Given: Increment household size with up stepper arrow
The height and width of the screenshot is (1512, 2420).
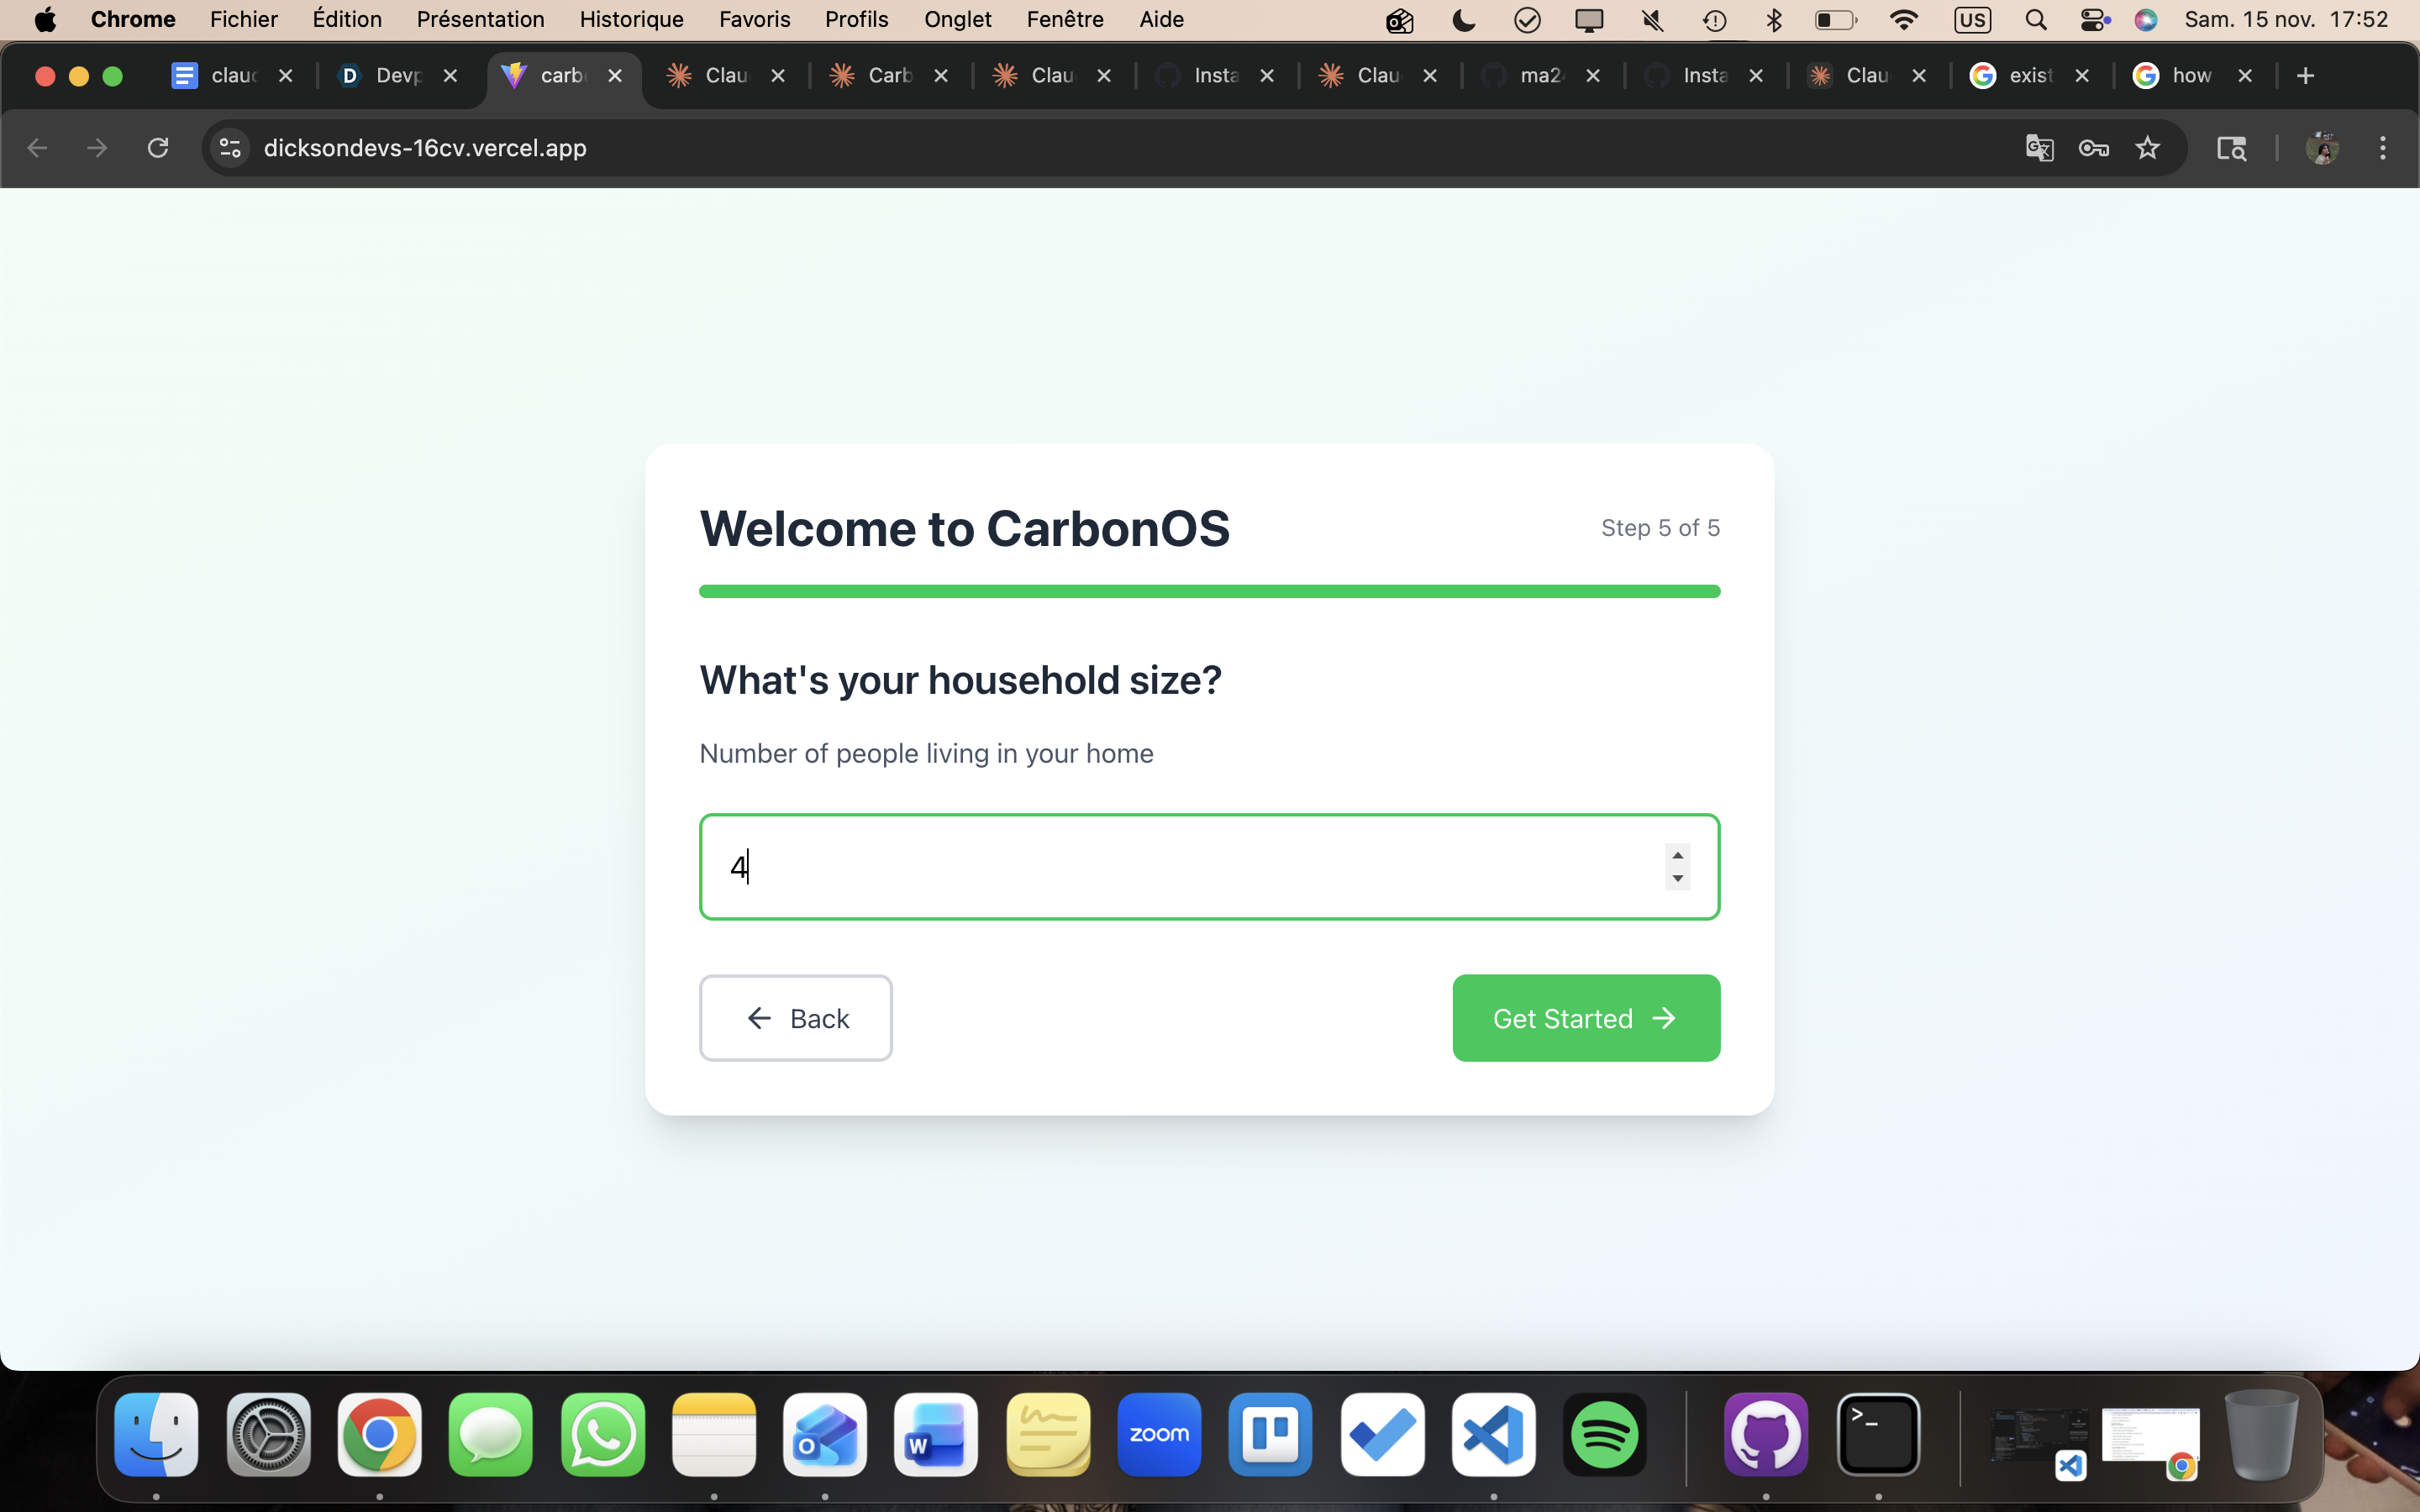Looking at the screenshot, I should click(1677, 855).
